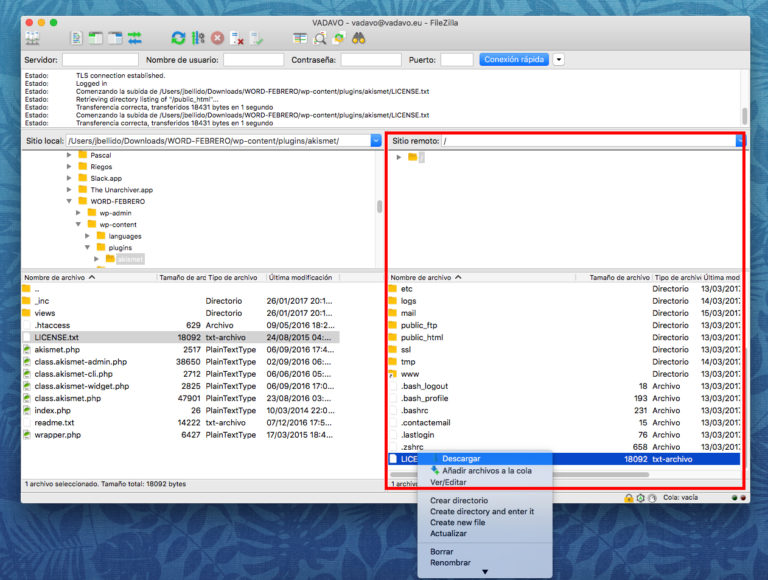This screenshot has height=580, width=768.
Task: Sort local list by Nombre de archivo header
Action: [x=89, y=278]
